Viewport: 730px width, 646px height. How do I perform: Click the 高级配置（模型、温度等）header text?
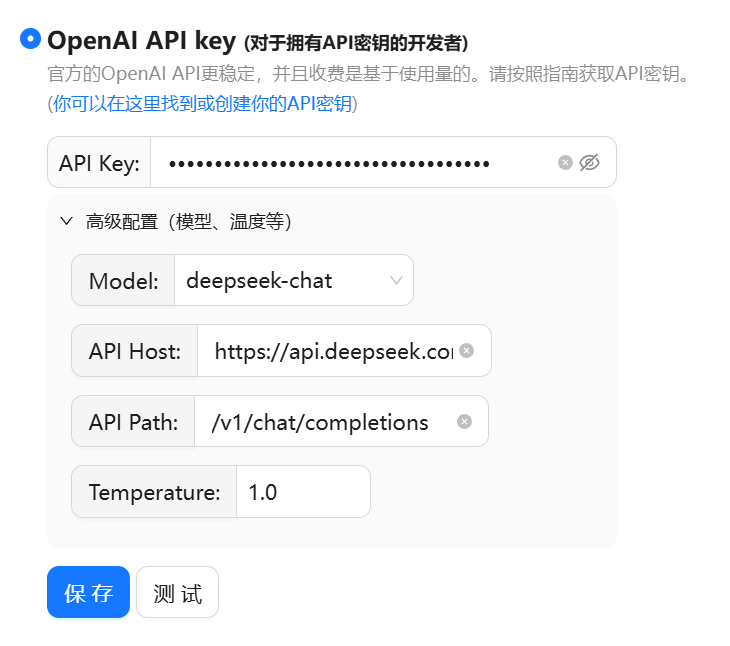(188, 221)
